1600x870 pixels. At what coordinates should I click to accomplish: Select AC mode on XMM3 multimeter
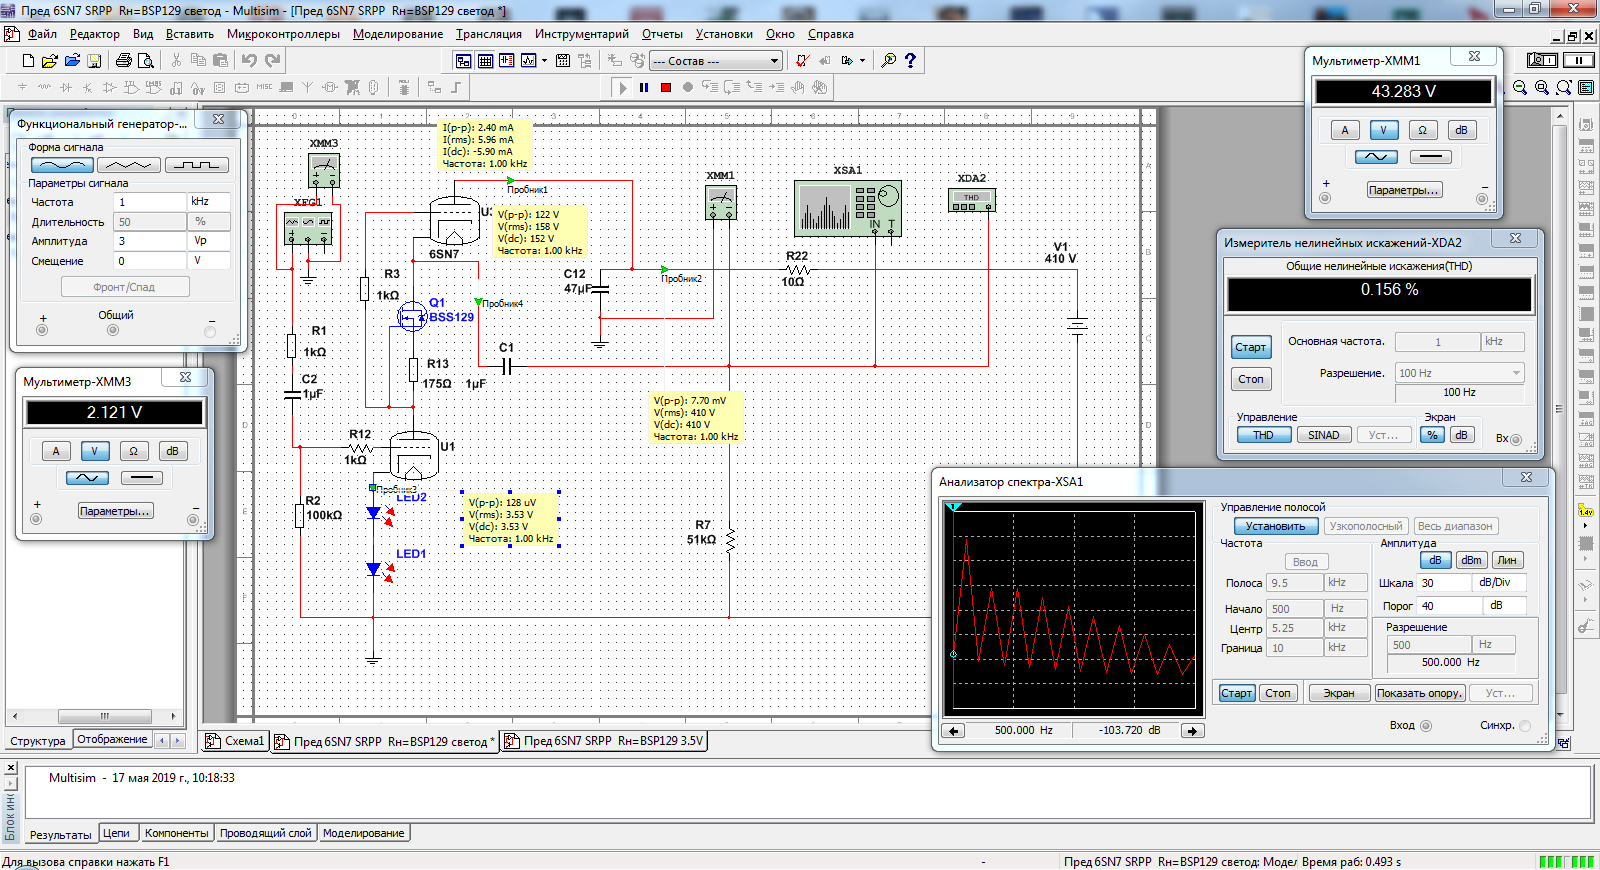pos(87,478)
